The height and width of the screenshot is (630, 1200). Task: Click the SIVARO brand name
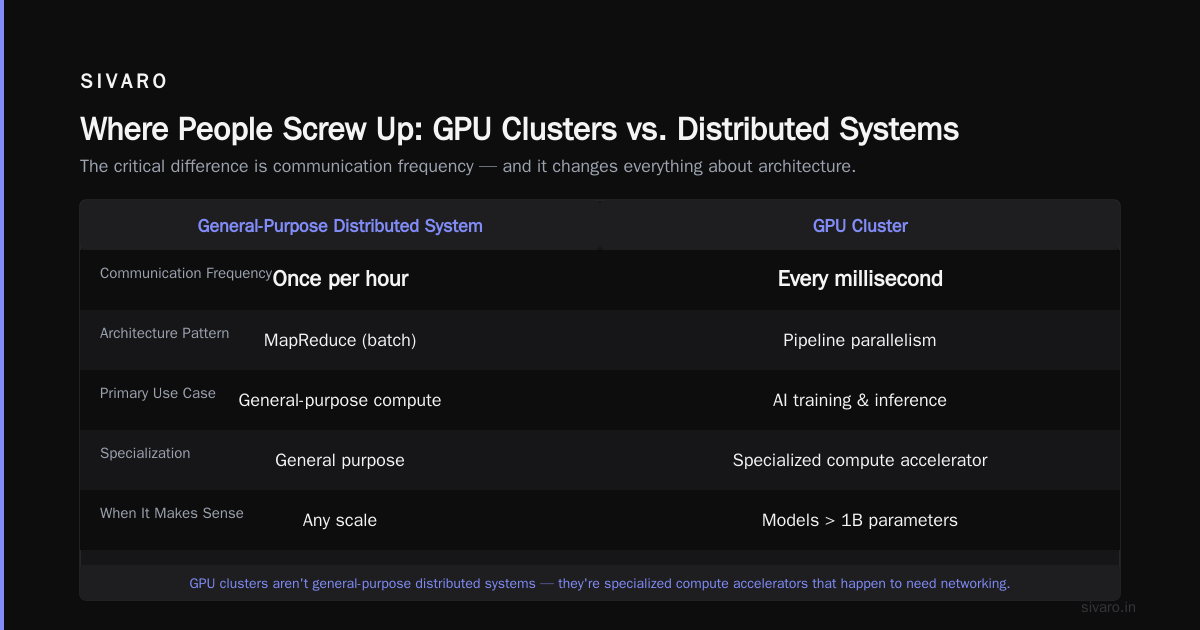tap(124, 82)
